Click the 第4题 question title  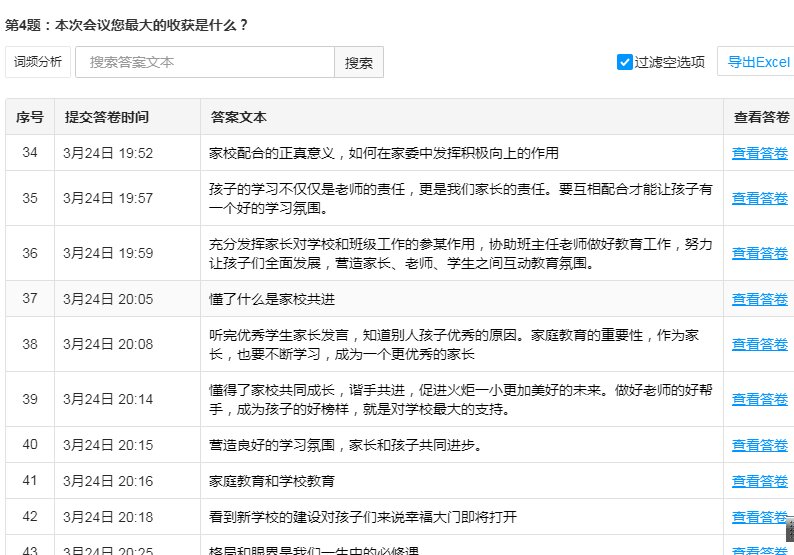coord(126,25)
